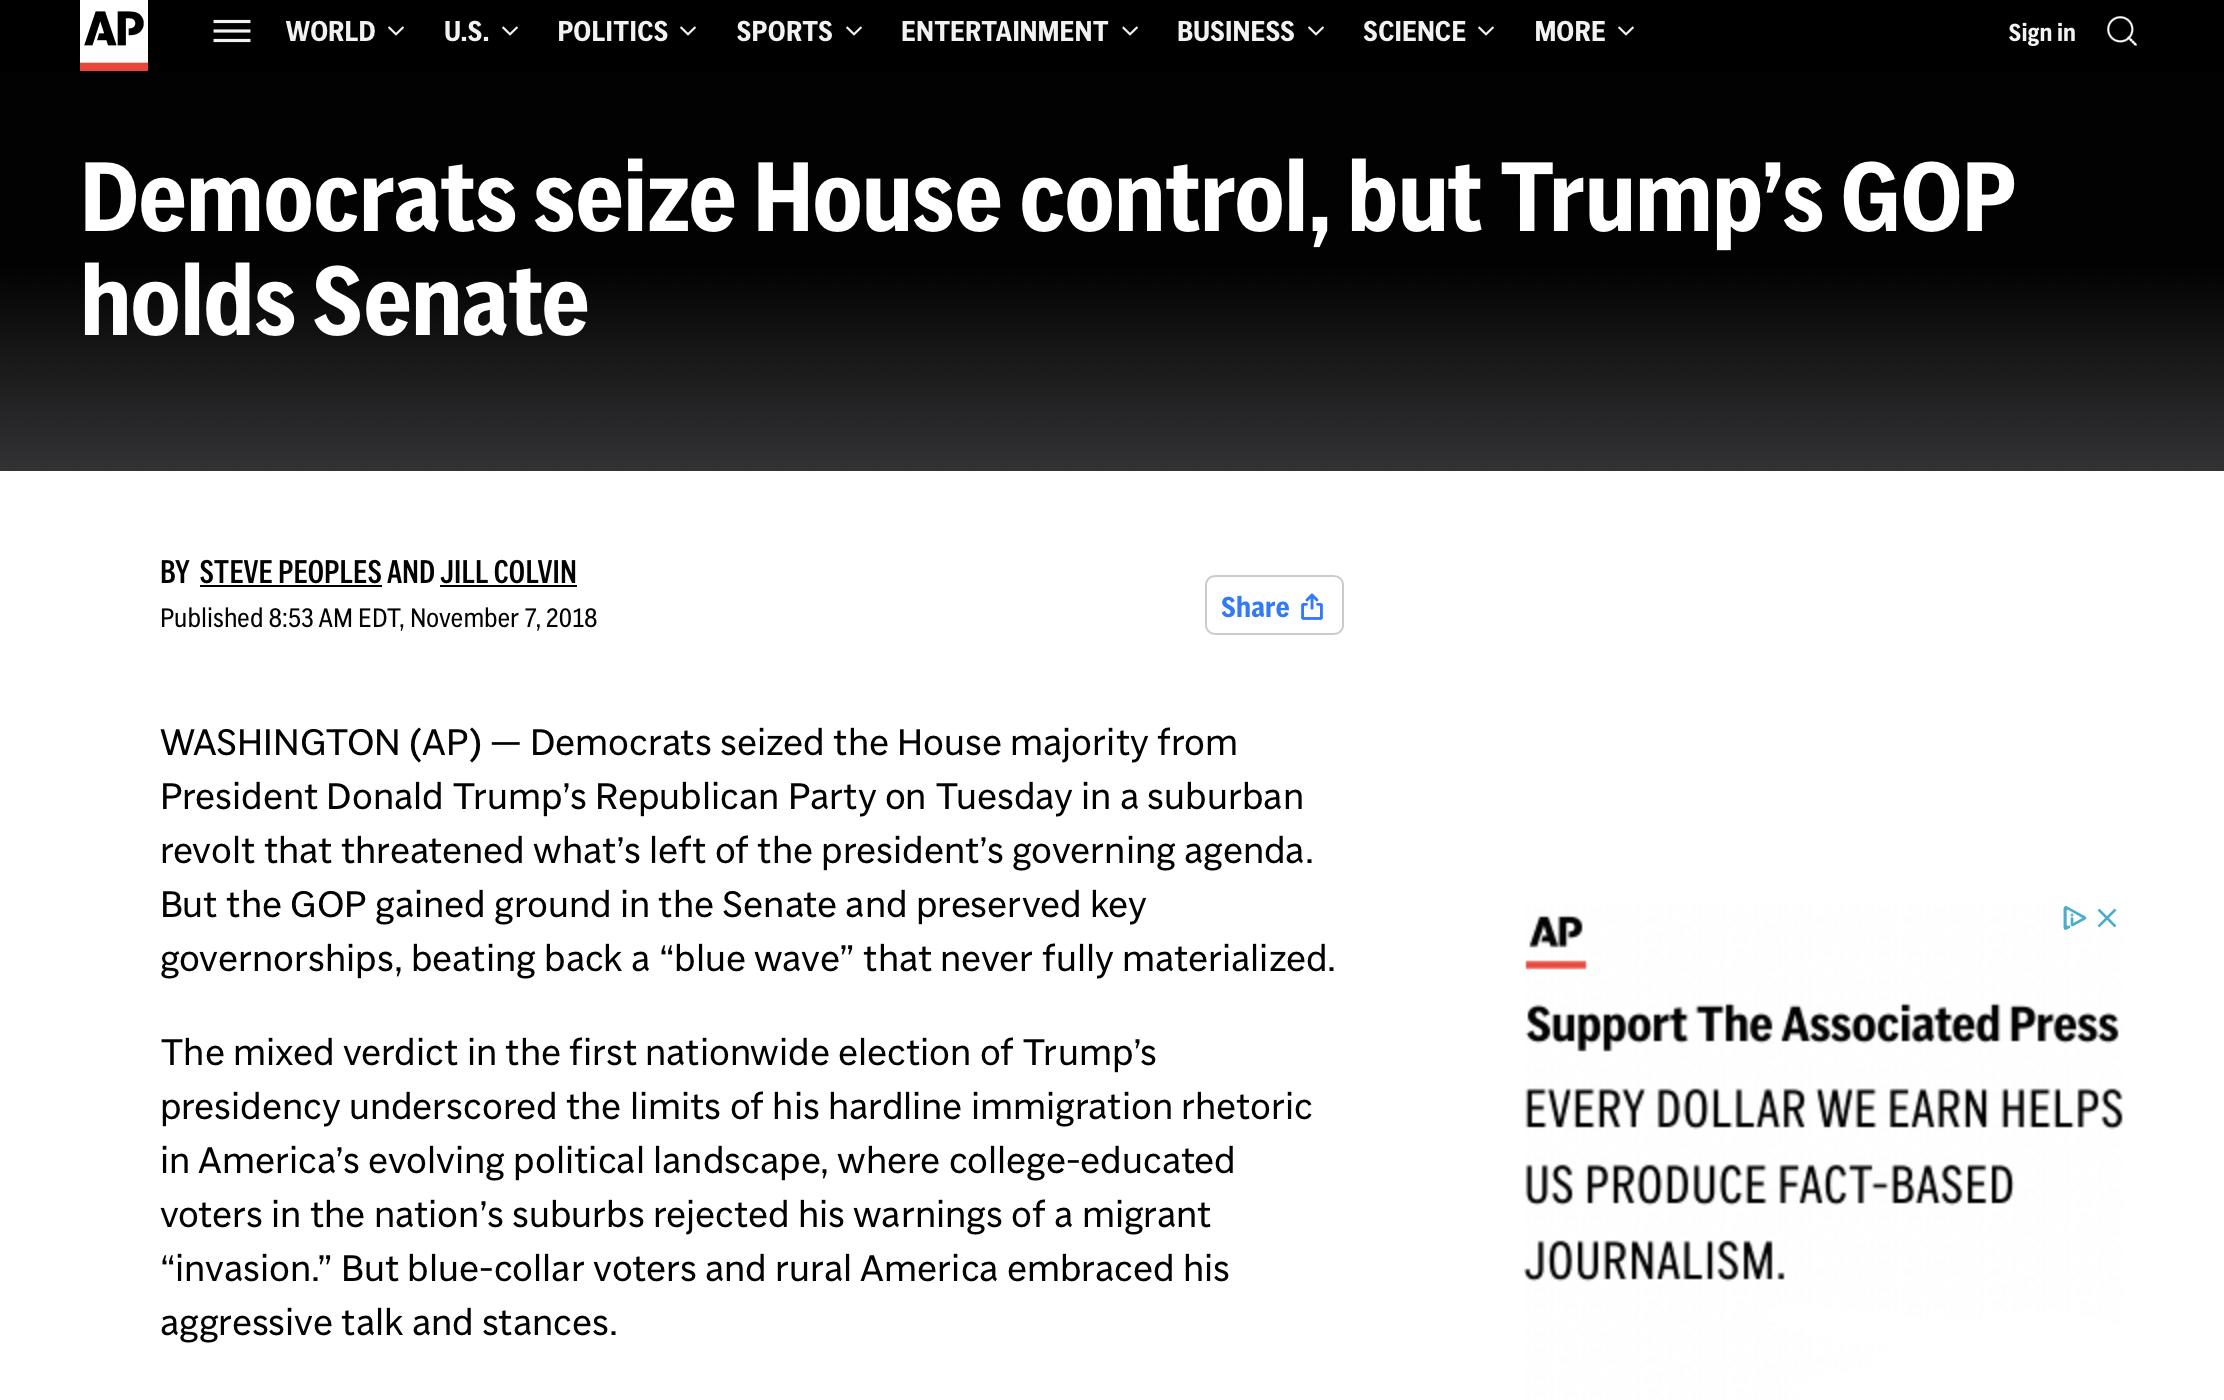Viewport: 2224px width, 1400px height.
Task: Open the search magnifier icon
Action: 2122,32
